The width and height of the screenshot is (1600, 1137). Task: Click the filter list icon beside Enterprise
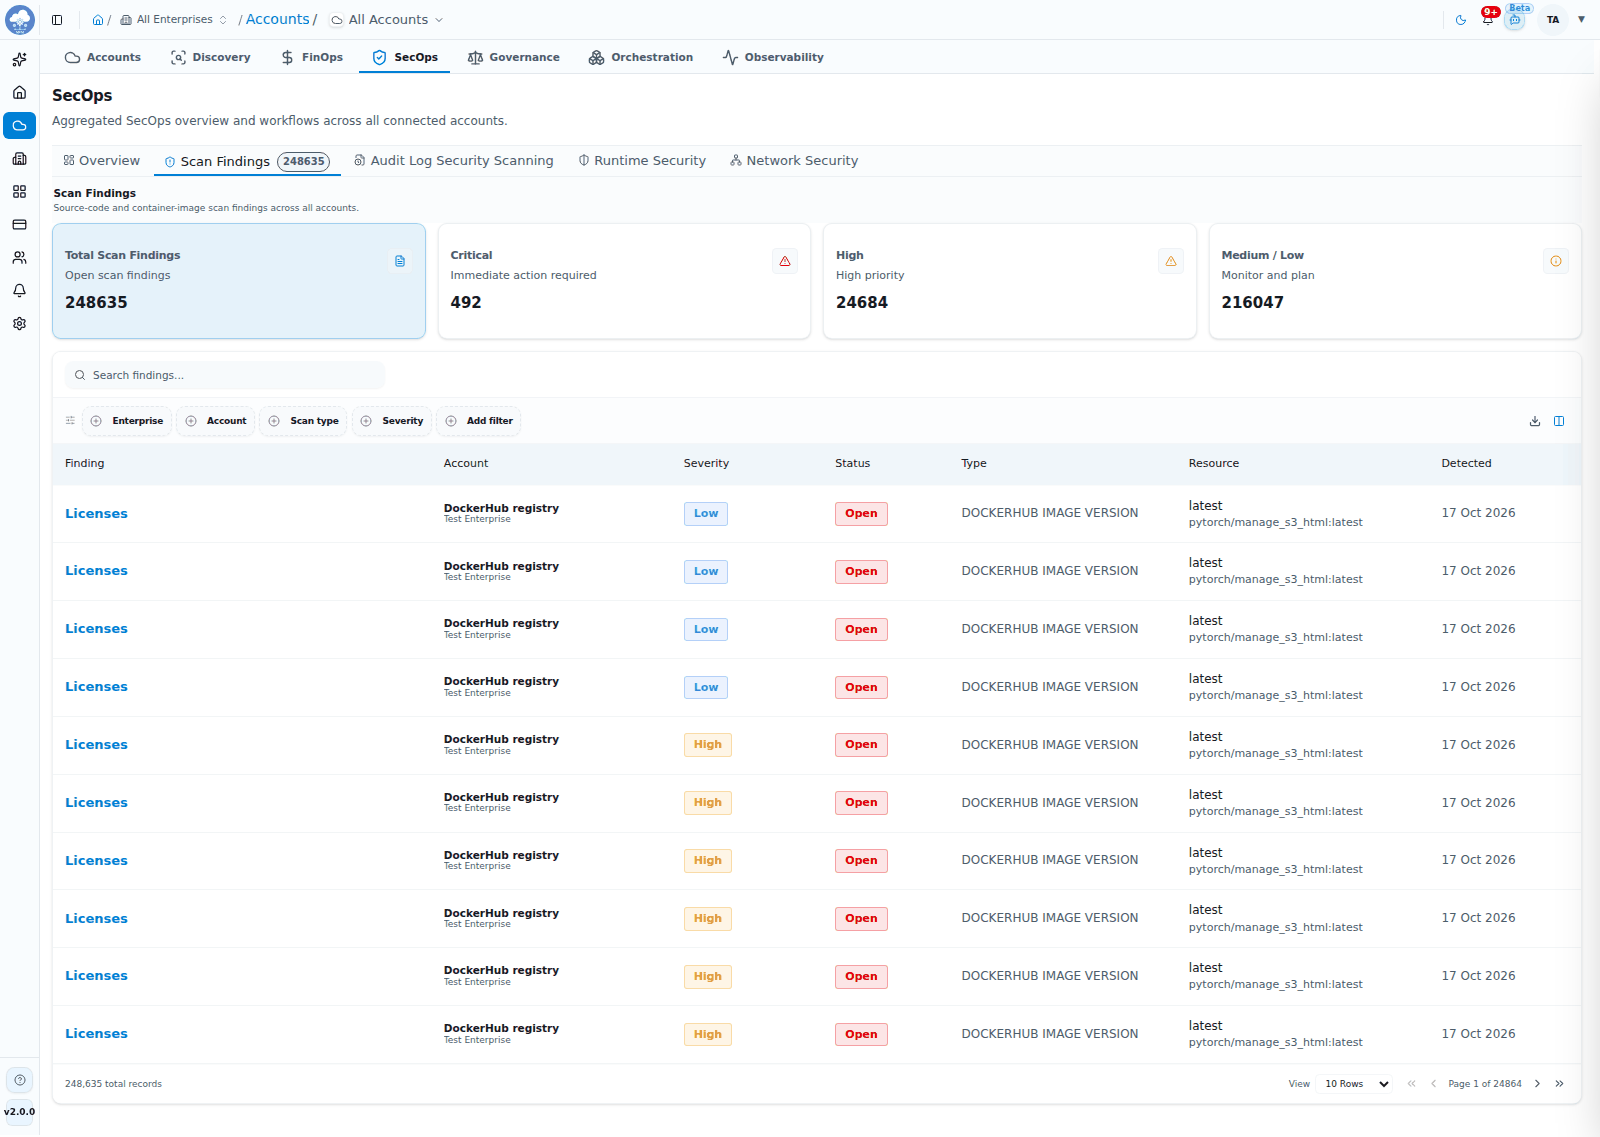coord(70,421)
